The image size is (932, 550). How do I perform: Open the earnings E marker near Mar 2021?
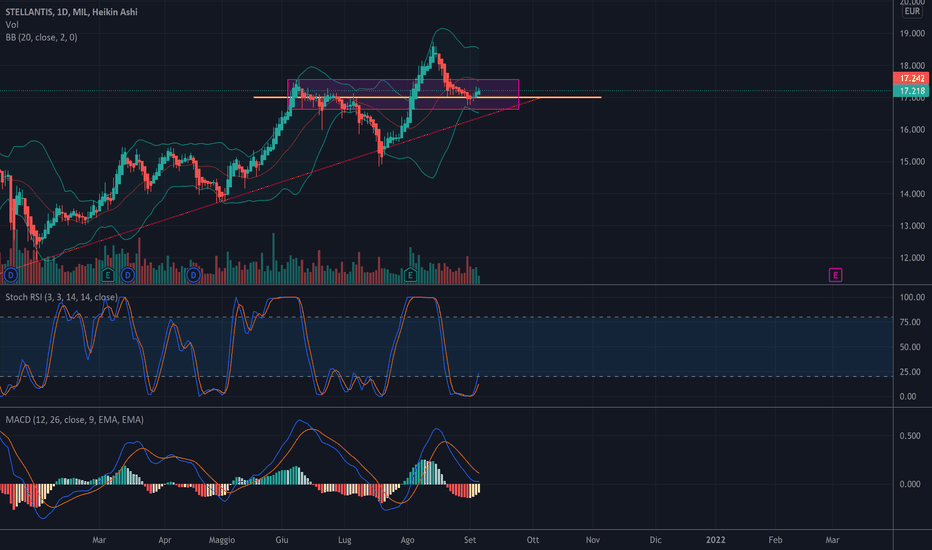click(x=107, y=275)
